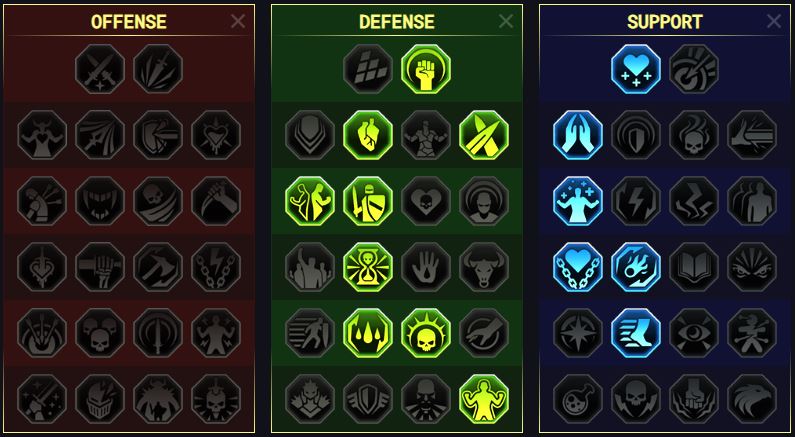Select the hourglass Defense mastery icon
This screenshot has width=795, height=437.
tap(368, 267)
